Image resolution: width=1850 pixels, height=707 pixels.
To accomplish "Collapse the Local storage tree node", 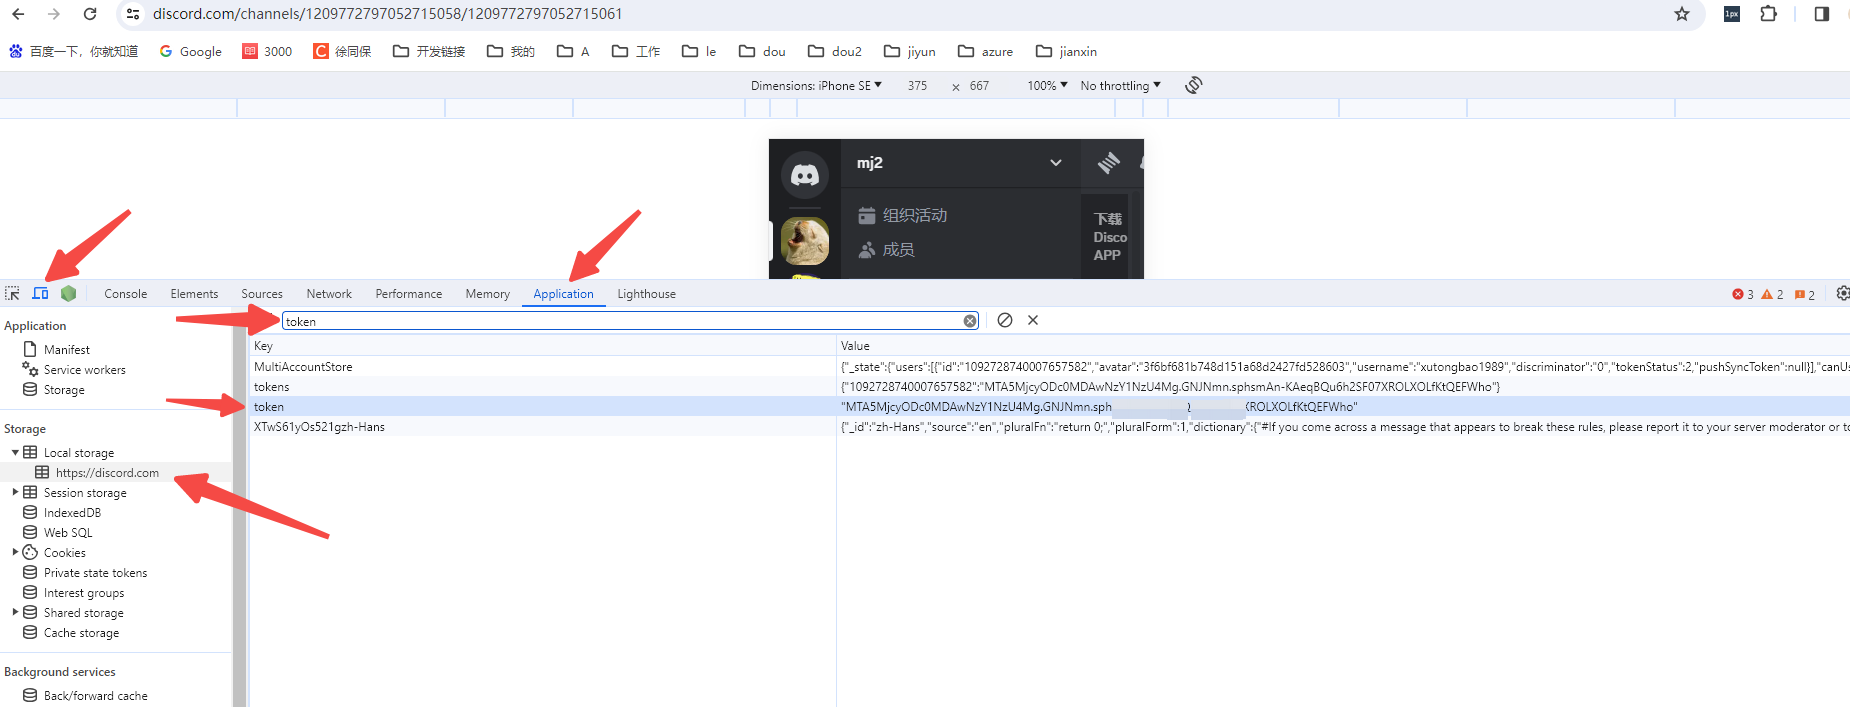I will [15, 452].
